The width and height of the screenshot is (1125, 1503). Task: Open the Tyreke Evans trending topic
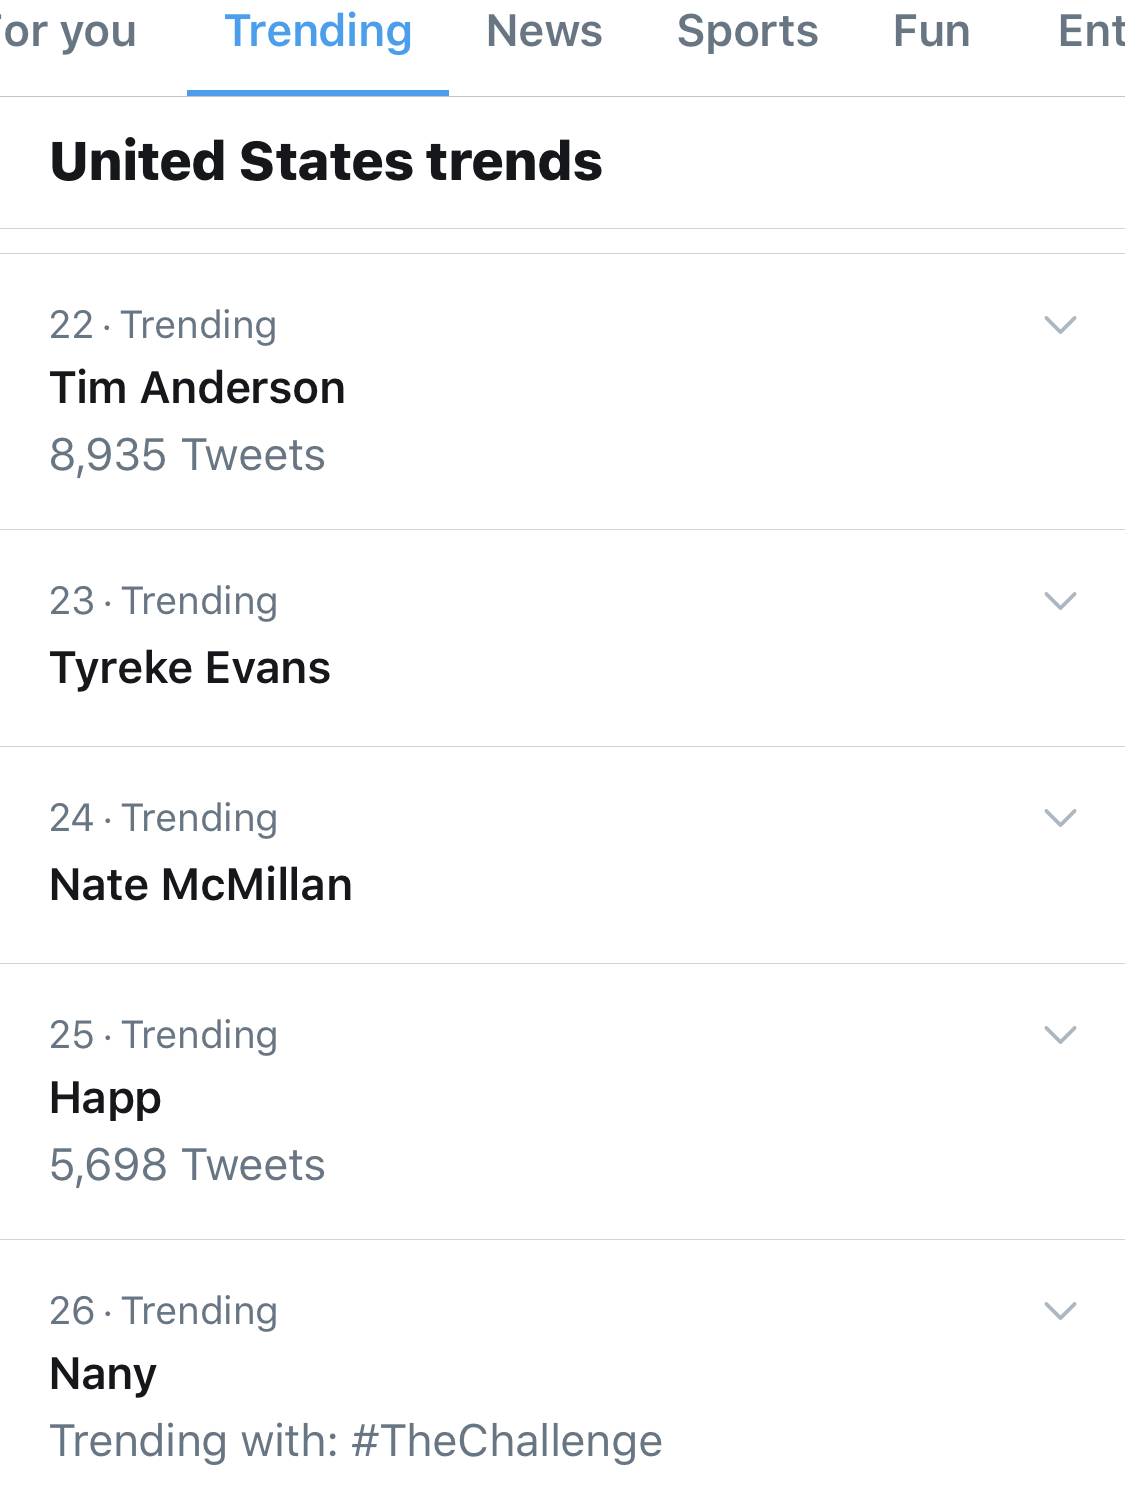(562, 638)
